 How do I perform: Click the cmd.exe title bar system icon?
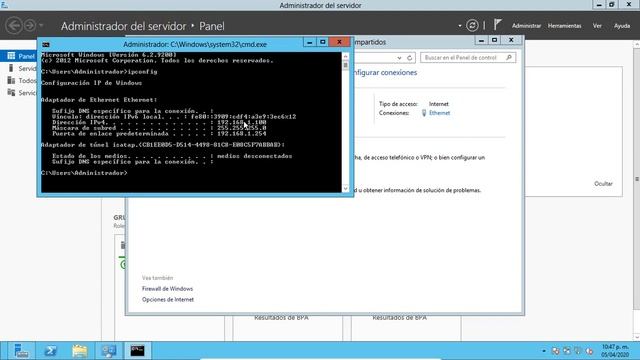tap(46, 44)
